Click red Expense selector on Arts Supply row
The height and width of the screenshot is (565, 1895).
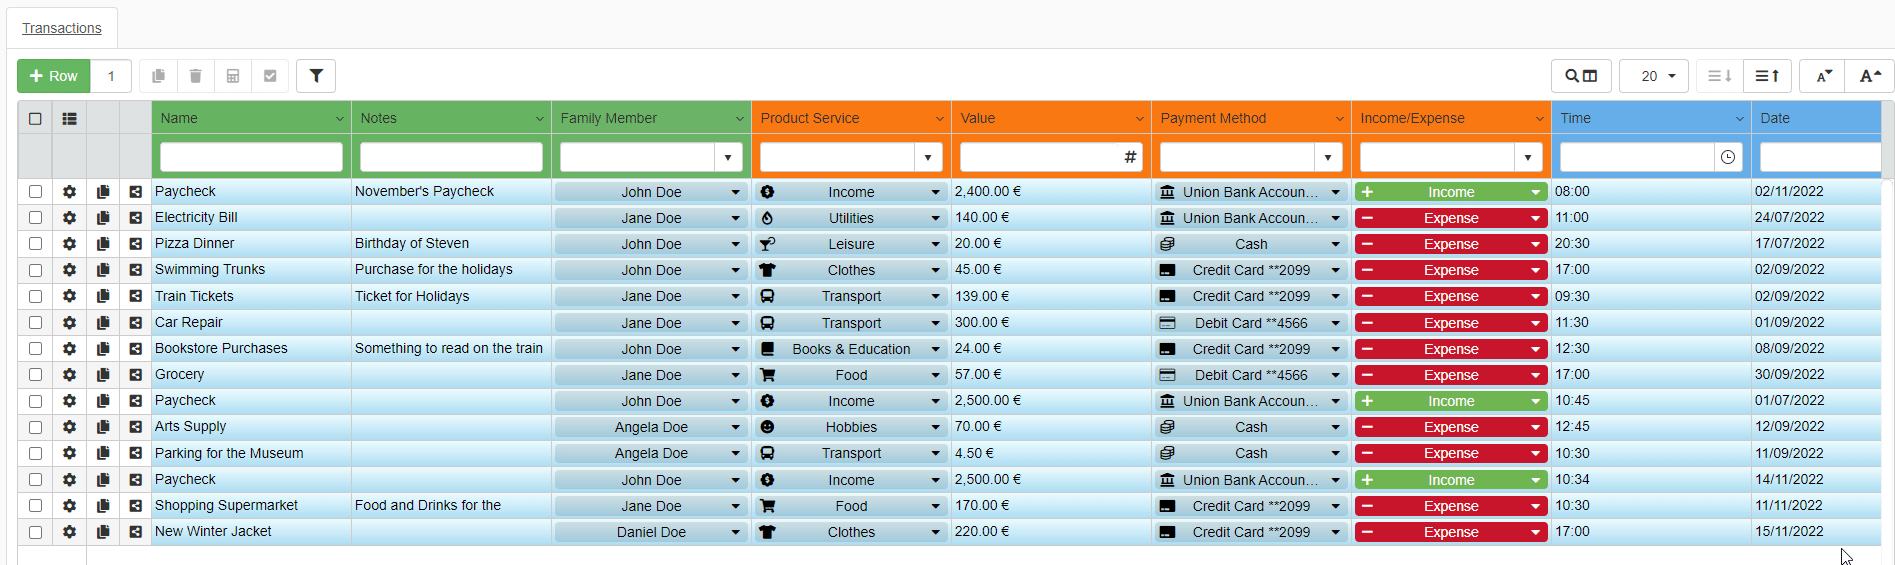click(1450, 427)
